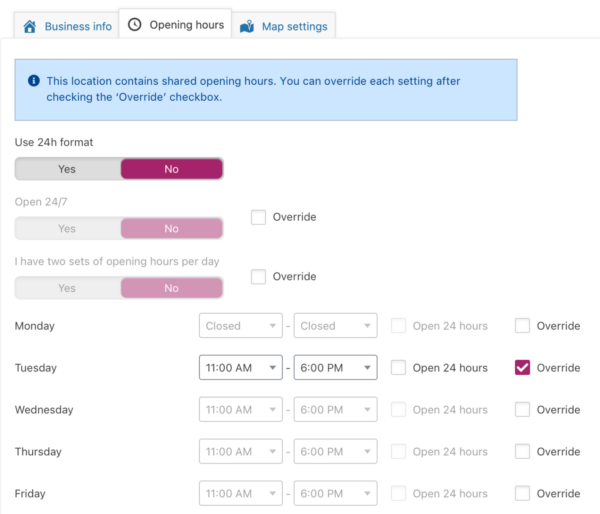This screenshot has width=600, height=514.
Task: Click the clock icon on Opening hours tab
Action: coord(135,25)
